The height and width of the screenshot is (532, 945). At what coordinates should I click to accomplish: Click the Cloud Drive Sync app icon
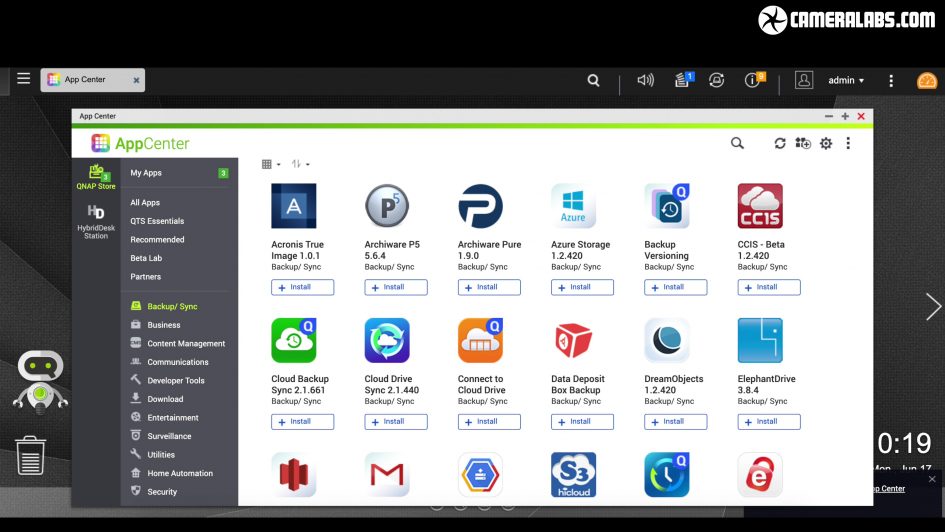coord(387,340)
